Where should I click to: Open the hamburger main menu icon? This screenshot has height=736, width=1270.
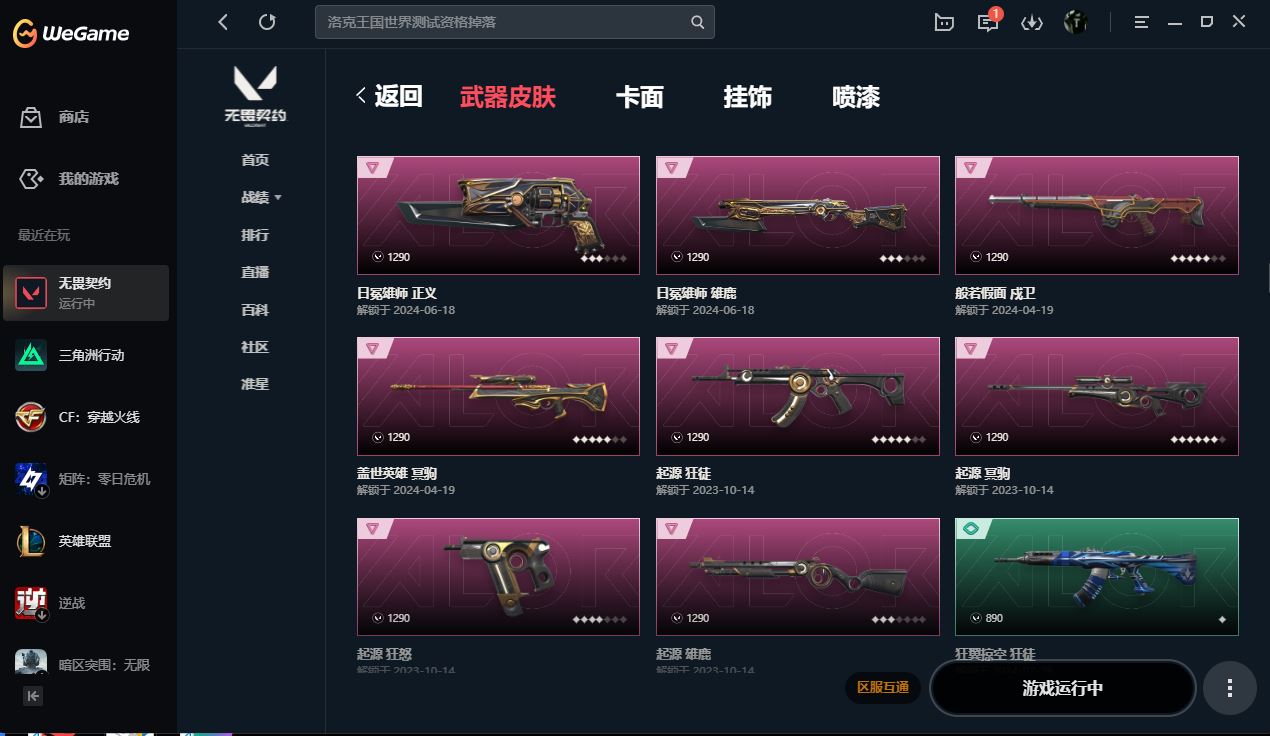point(1142,22)
